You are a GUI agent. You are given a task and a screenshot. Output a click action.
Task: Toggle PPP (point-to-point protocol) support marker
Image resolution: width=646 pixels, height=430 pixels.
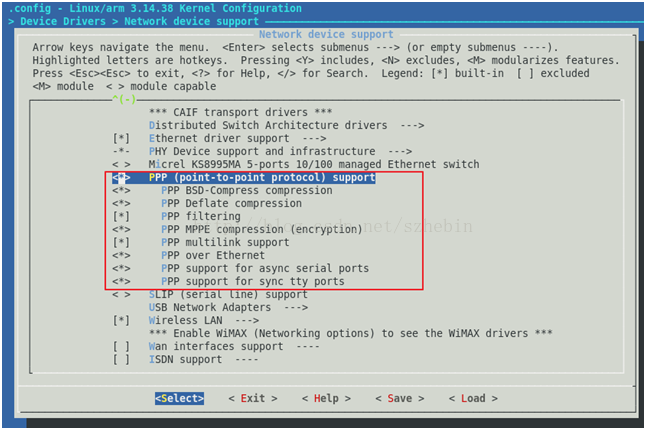click(121, 178)
